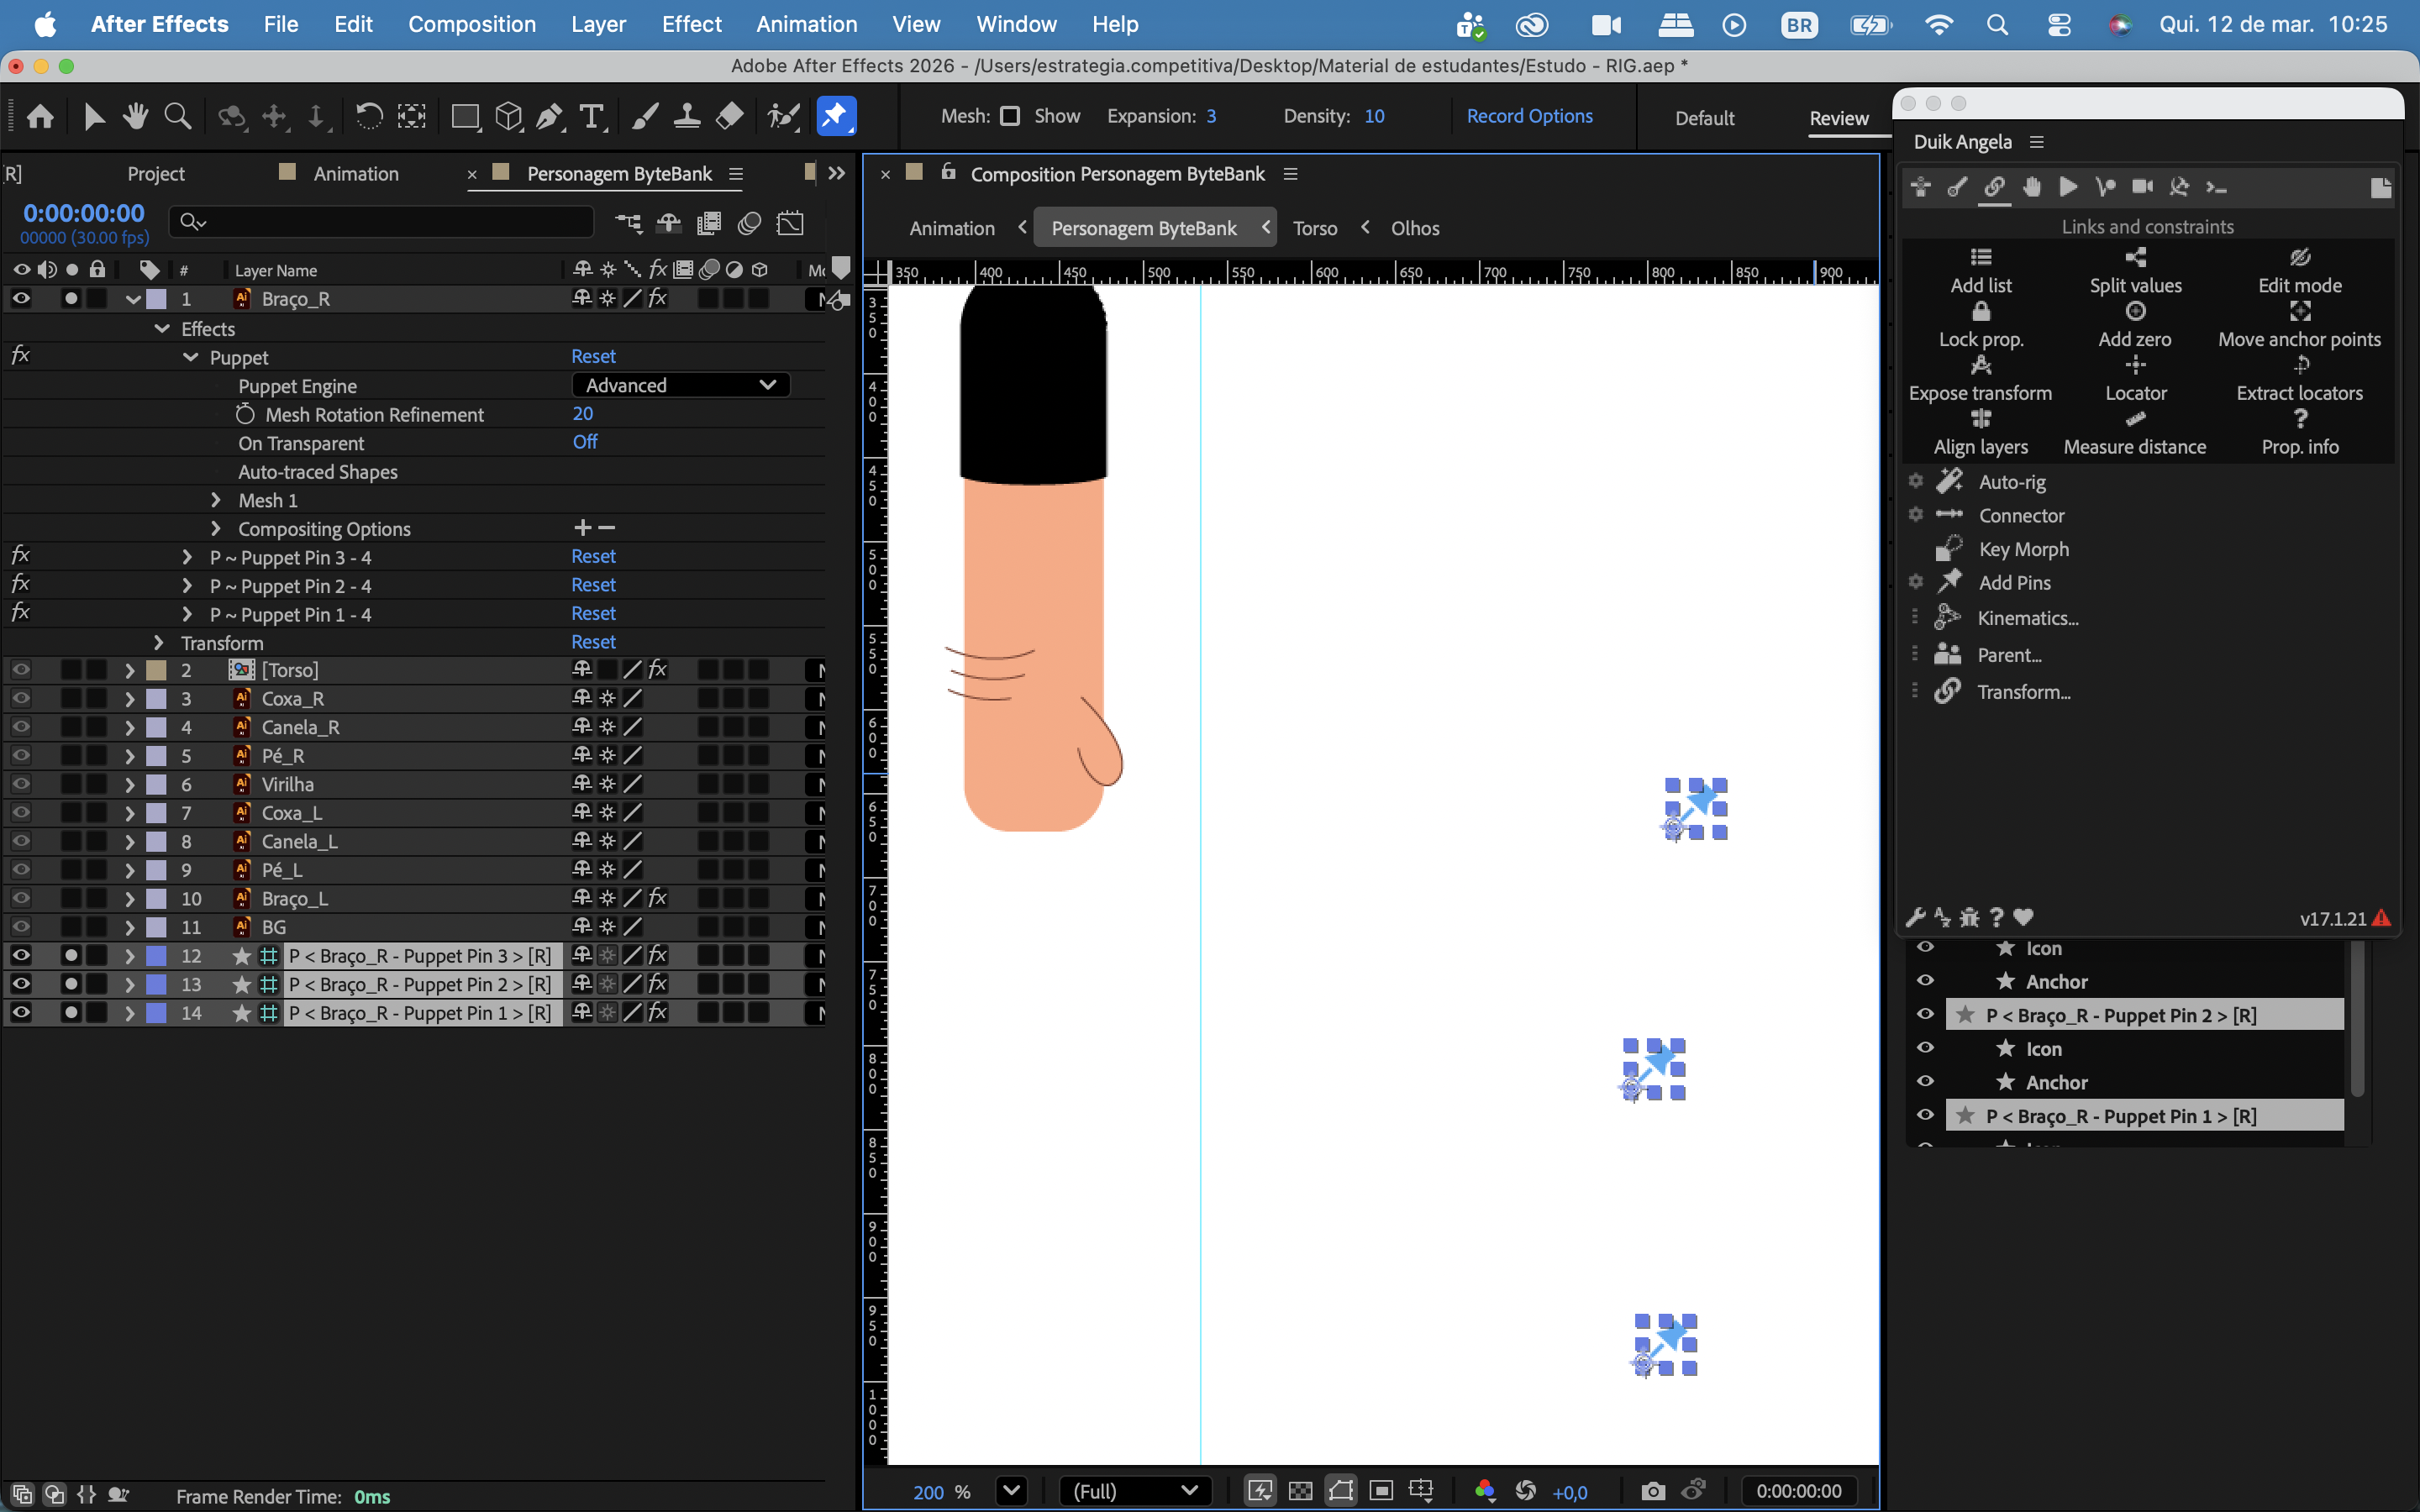Select the Zoom tool magnifier

(x=178, y=117)
